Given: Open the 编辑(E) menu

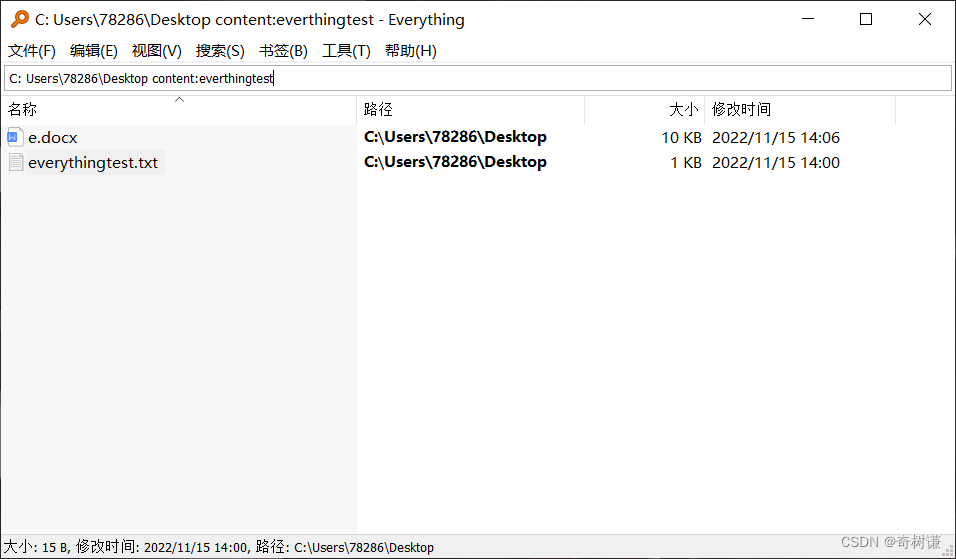Looking at the screenshot, I should (93, 51).
